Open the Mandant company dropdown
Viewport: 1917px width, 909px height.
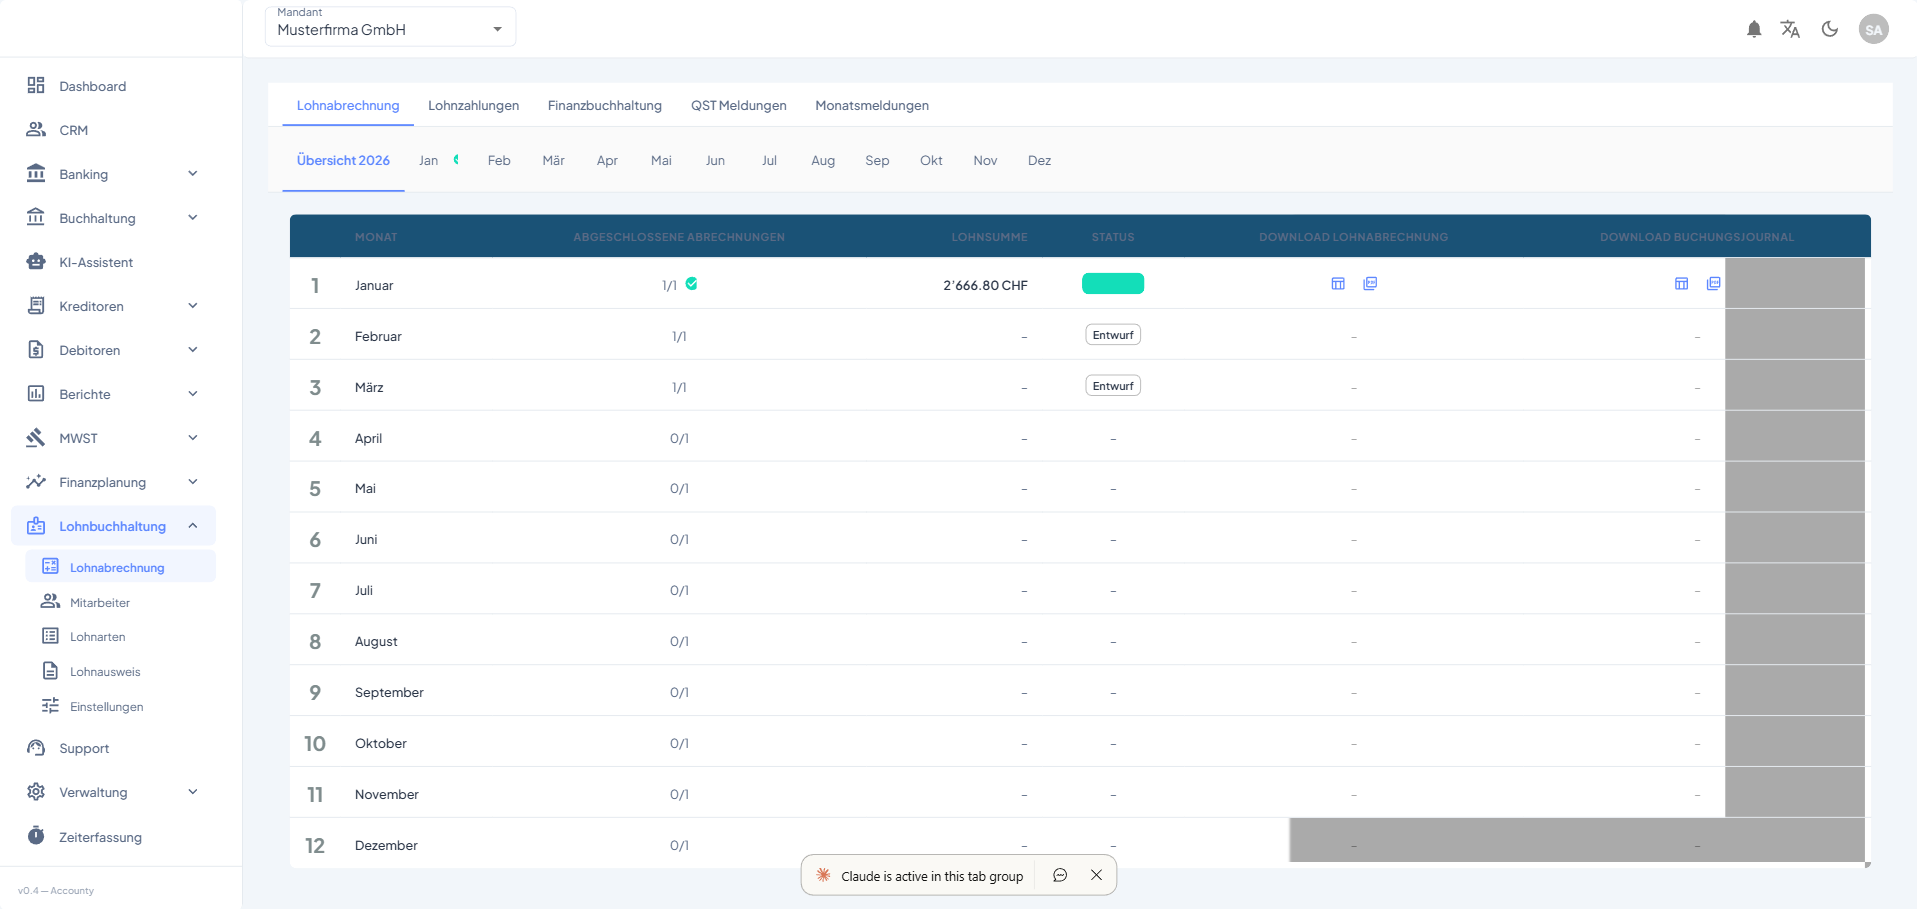point(390,28)
